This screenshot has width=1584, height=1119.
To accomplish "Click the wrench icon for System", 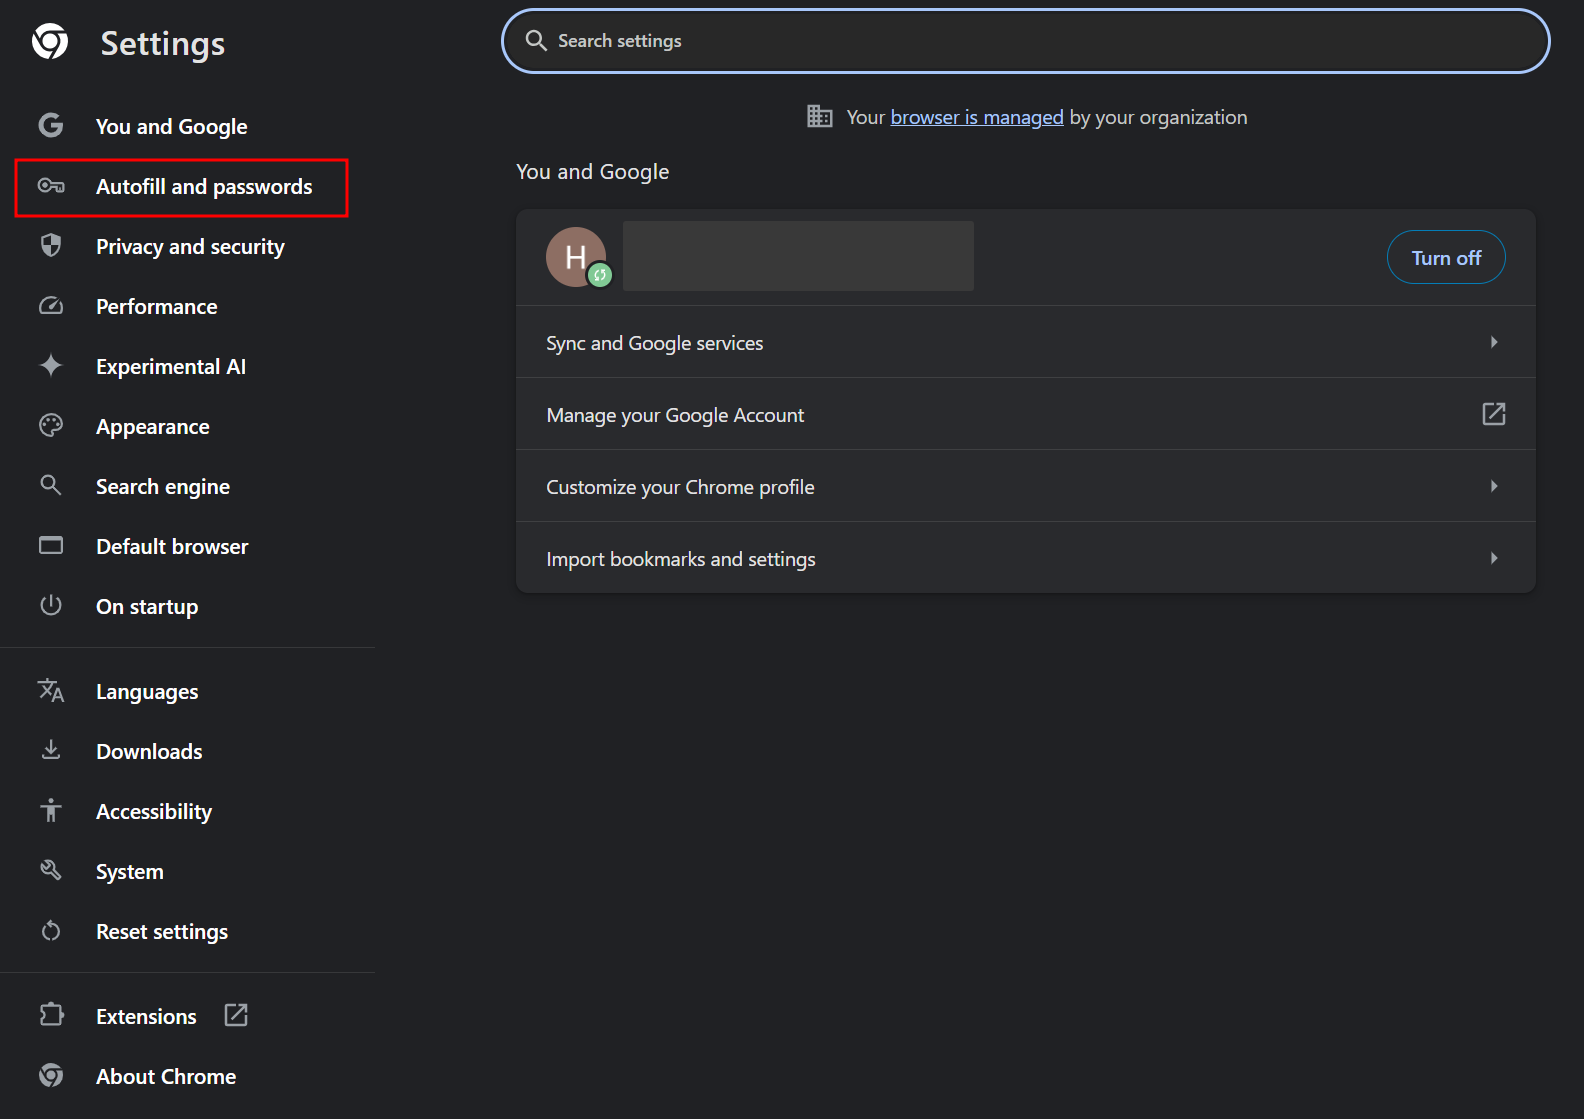I will pyautogui.click(x=51, y=871).
